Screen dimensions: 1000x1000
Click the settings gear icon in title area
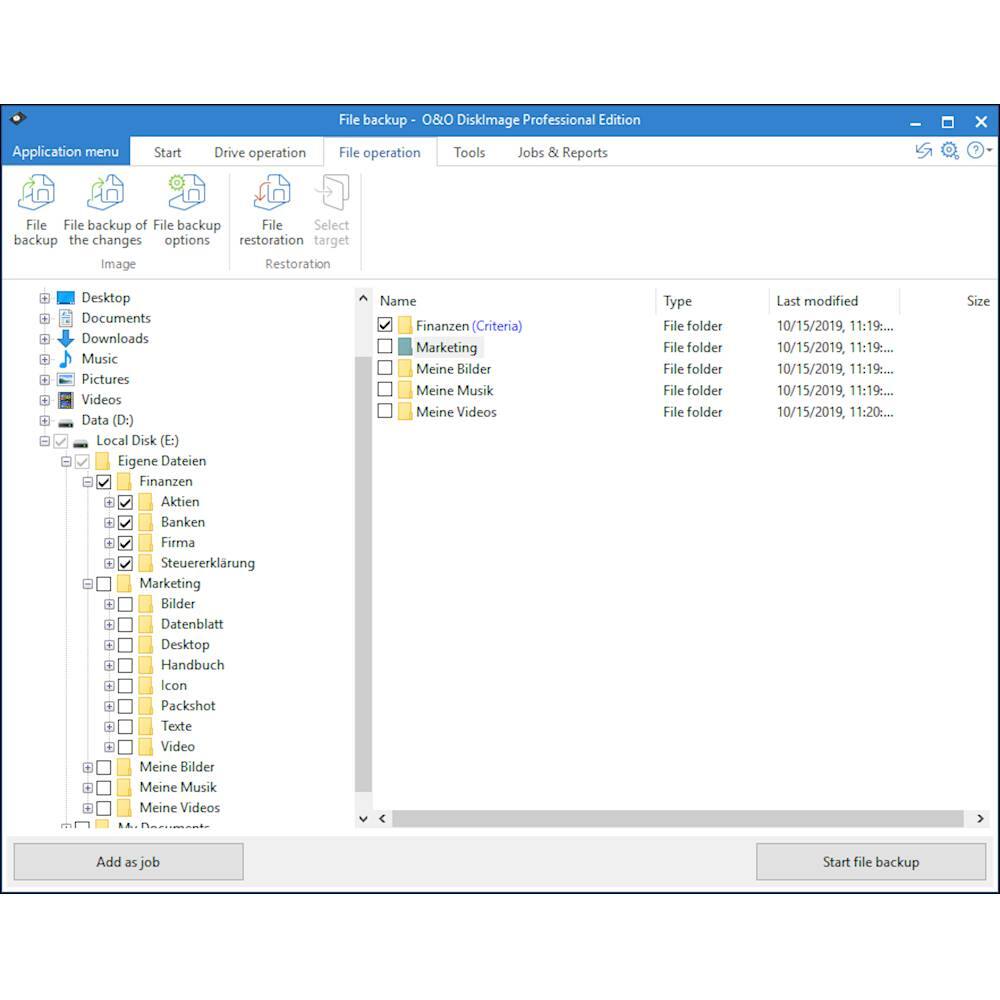point(949,151)
